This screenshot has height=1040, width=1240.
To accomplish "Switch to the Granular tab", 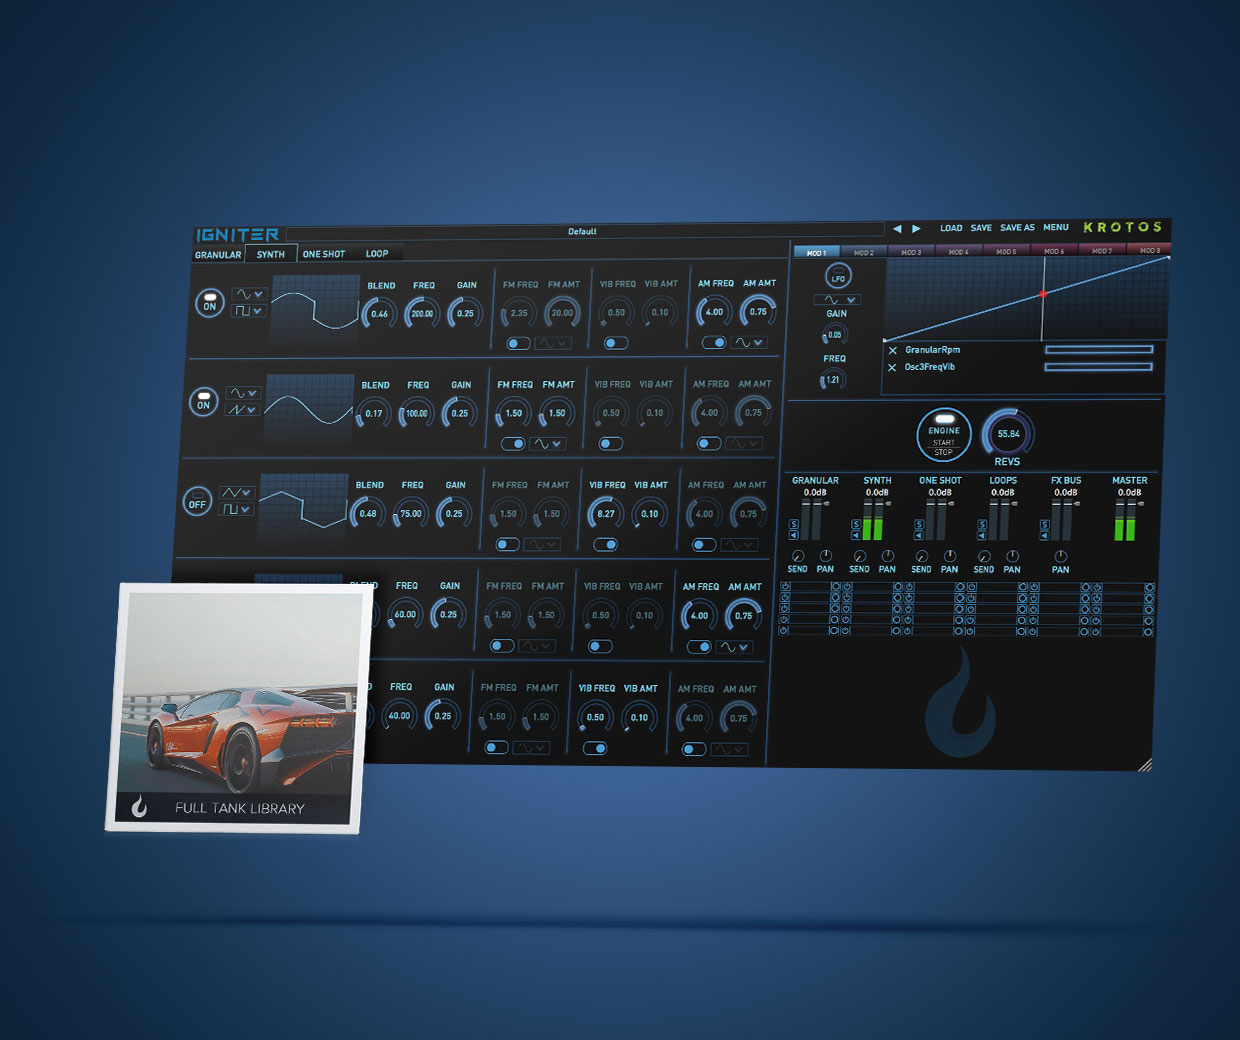I will pos(218,255).
